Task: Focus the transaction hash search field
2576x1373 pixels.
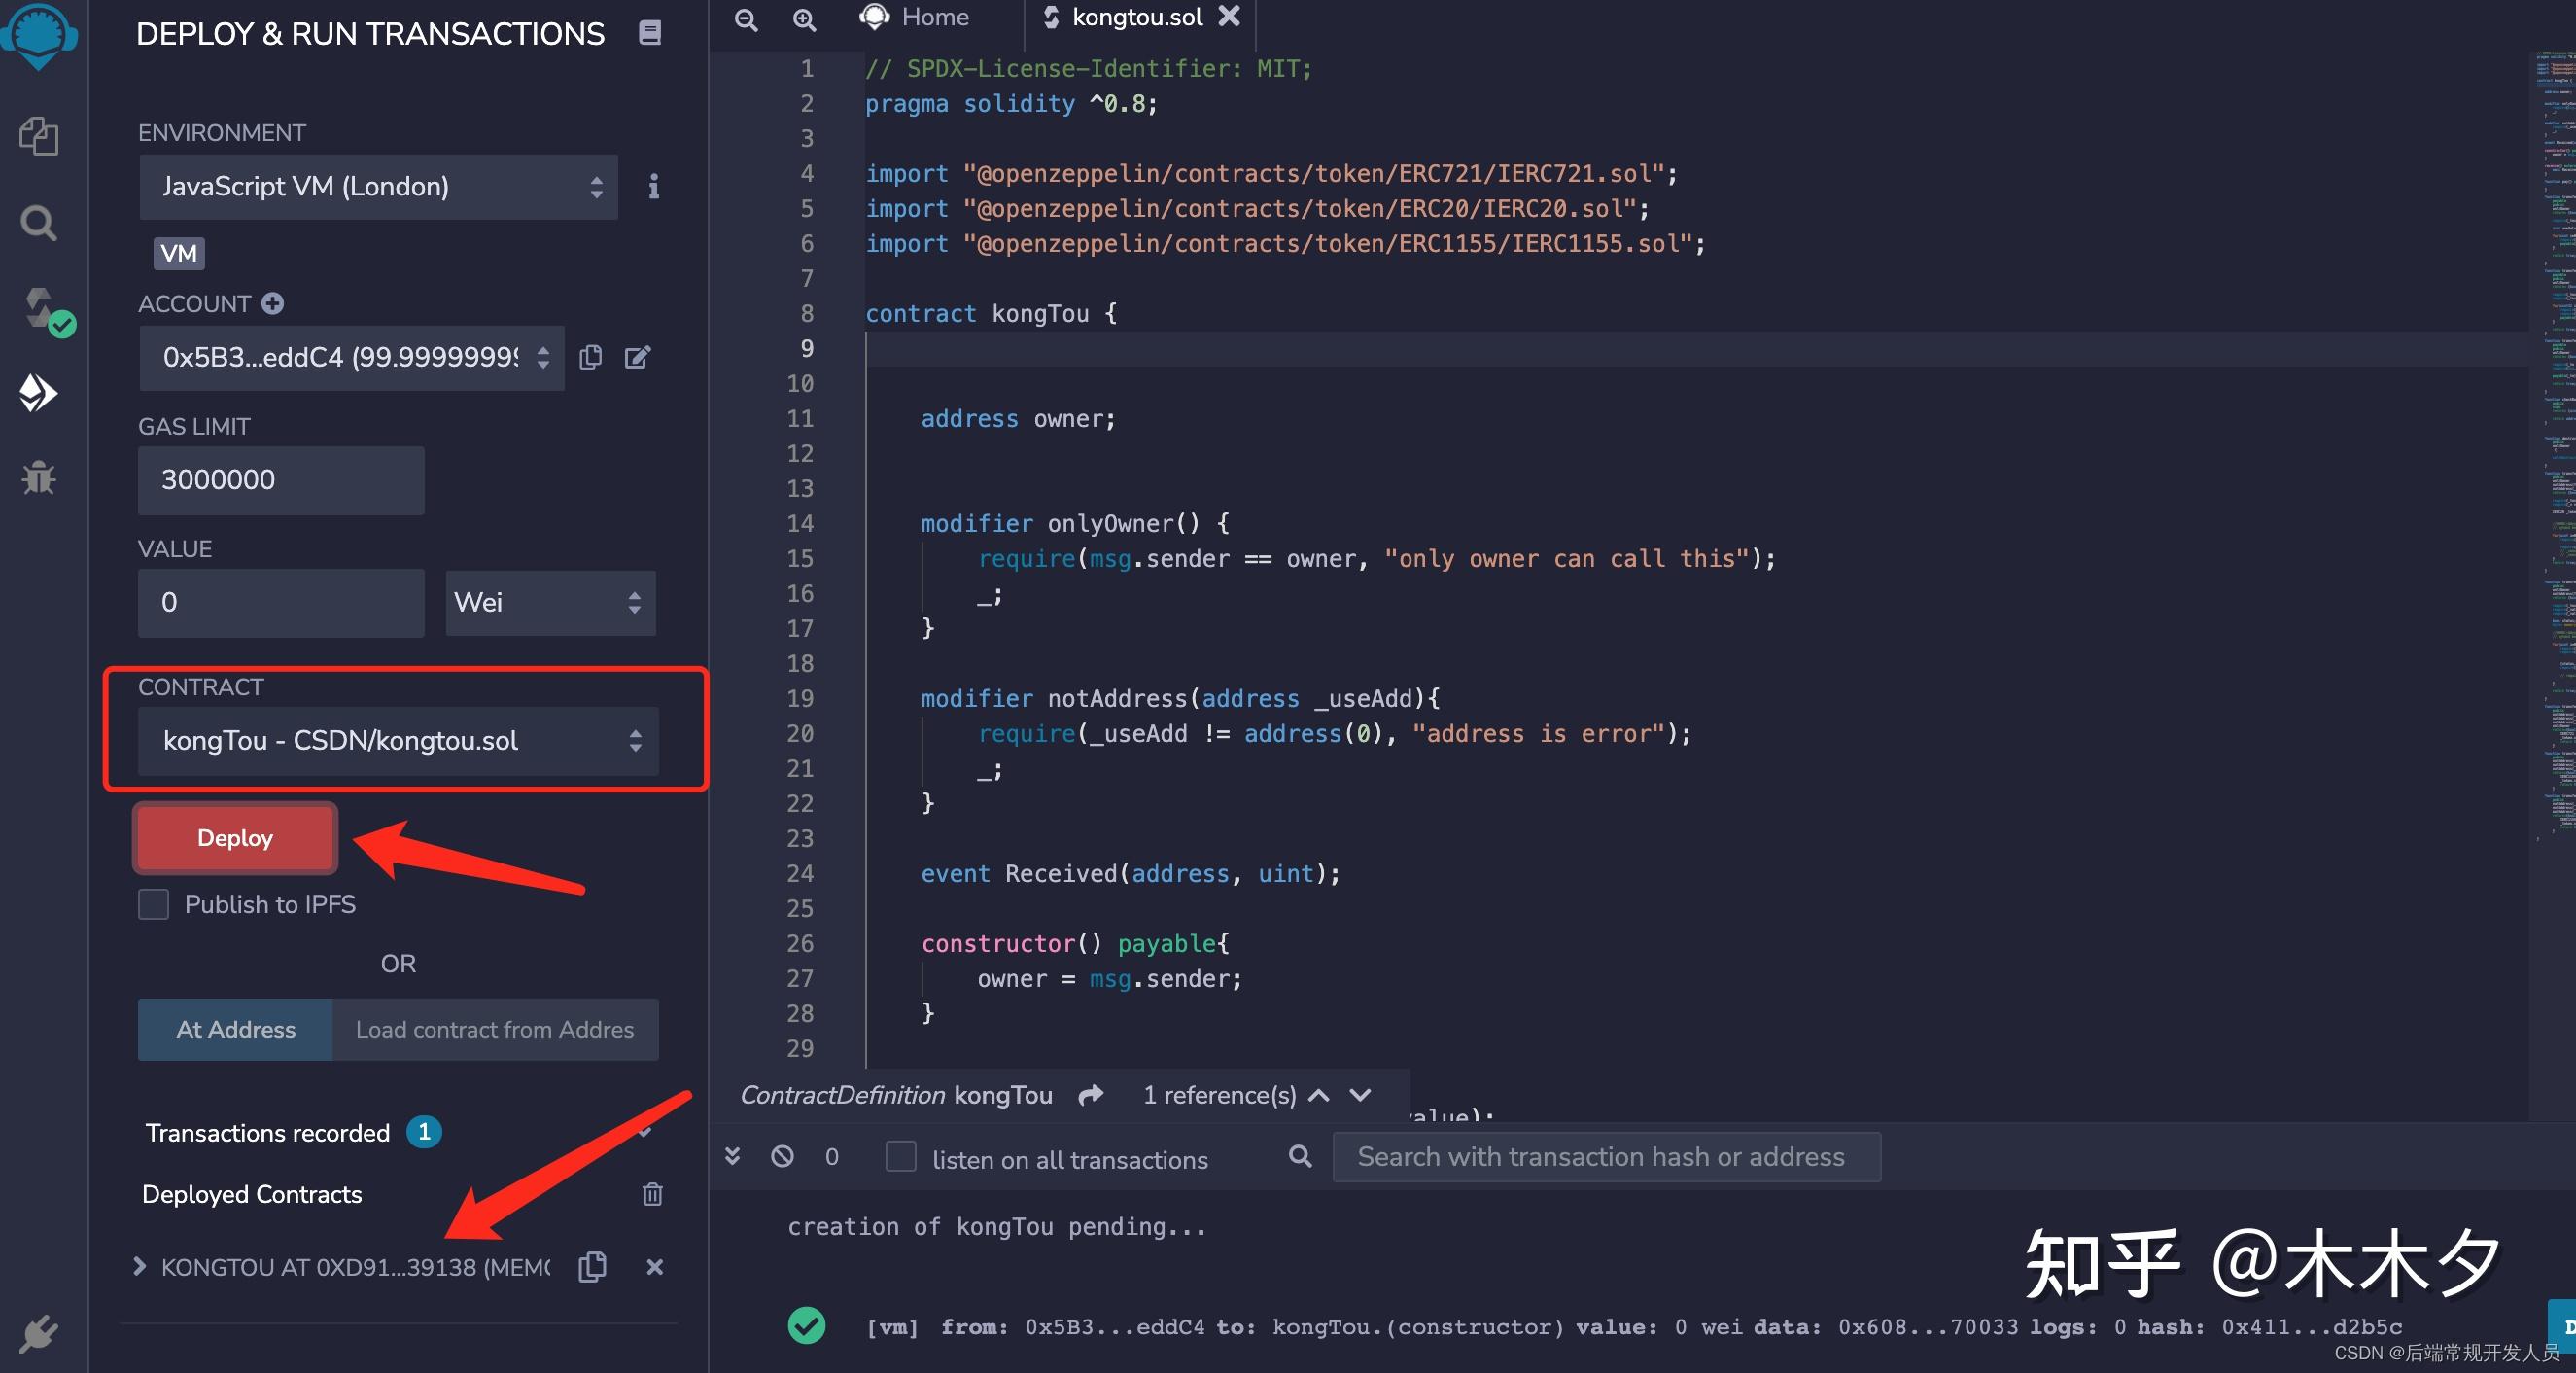Action: [x=1606, y=1157]
